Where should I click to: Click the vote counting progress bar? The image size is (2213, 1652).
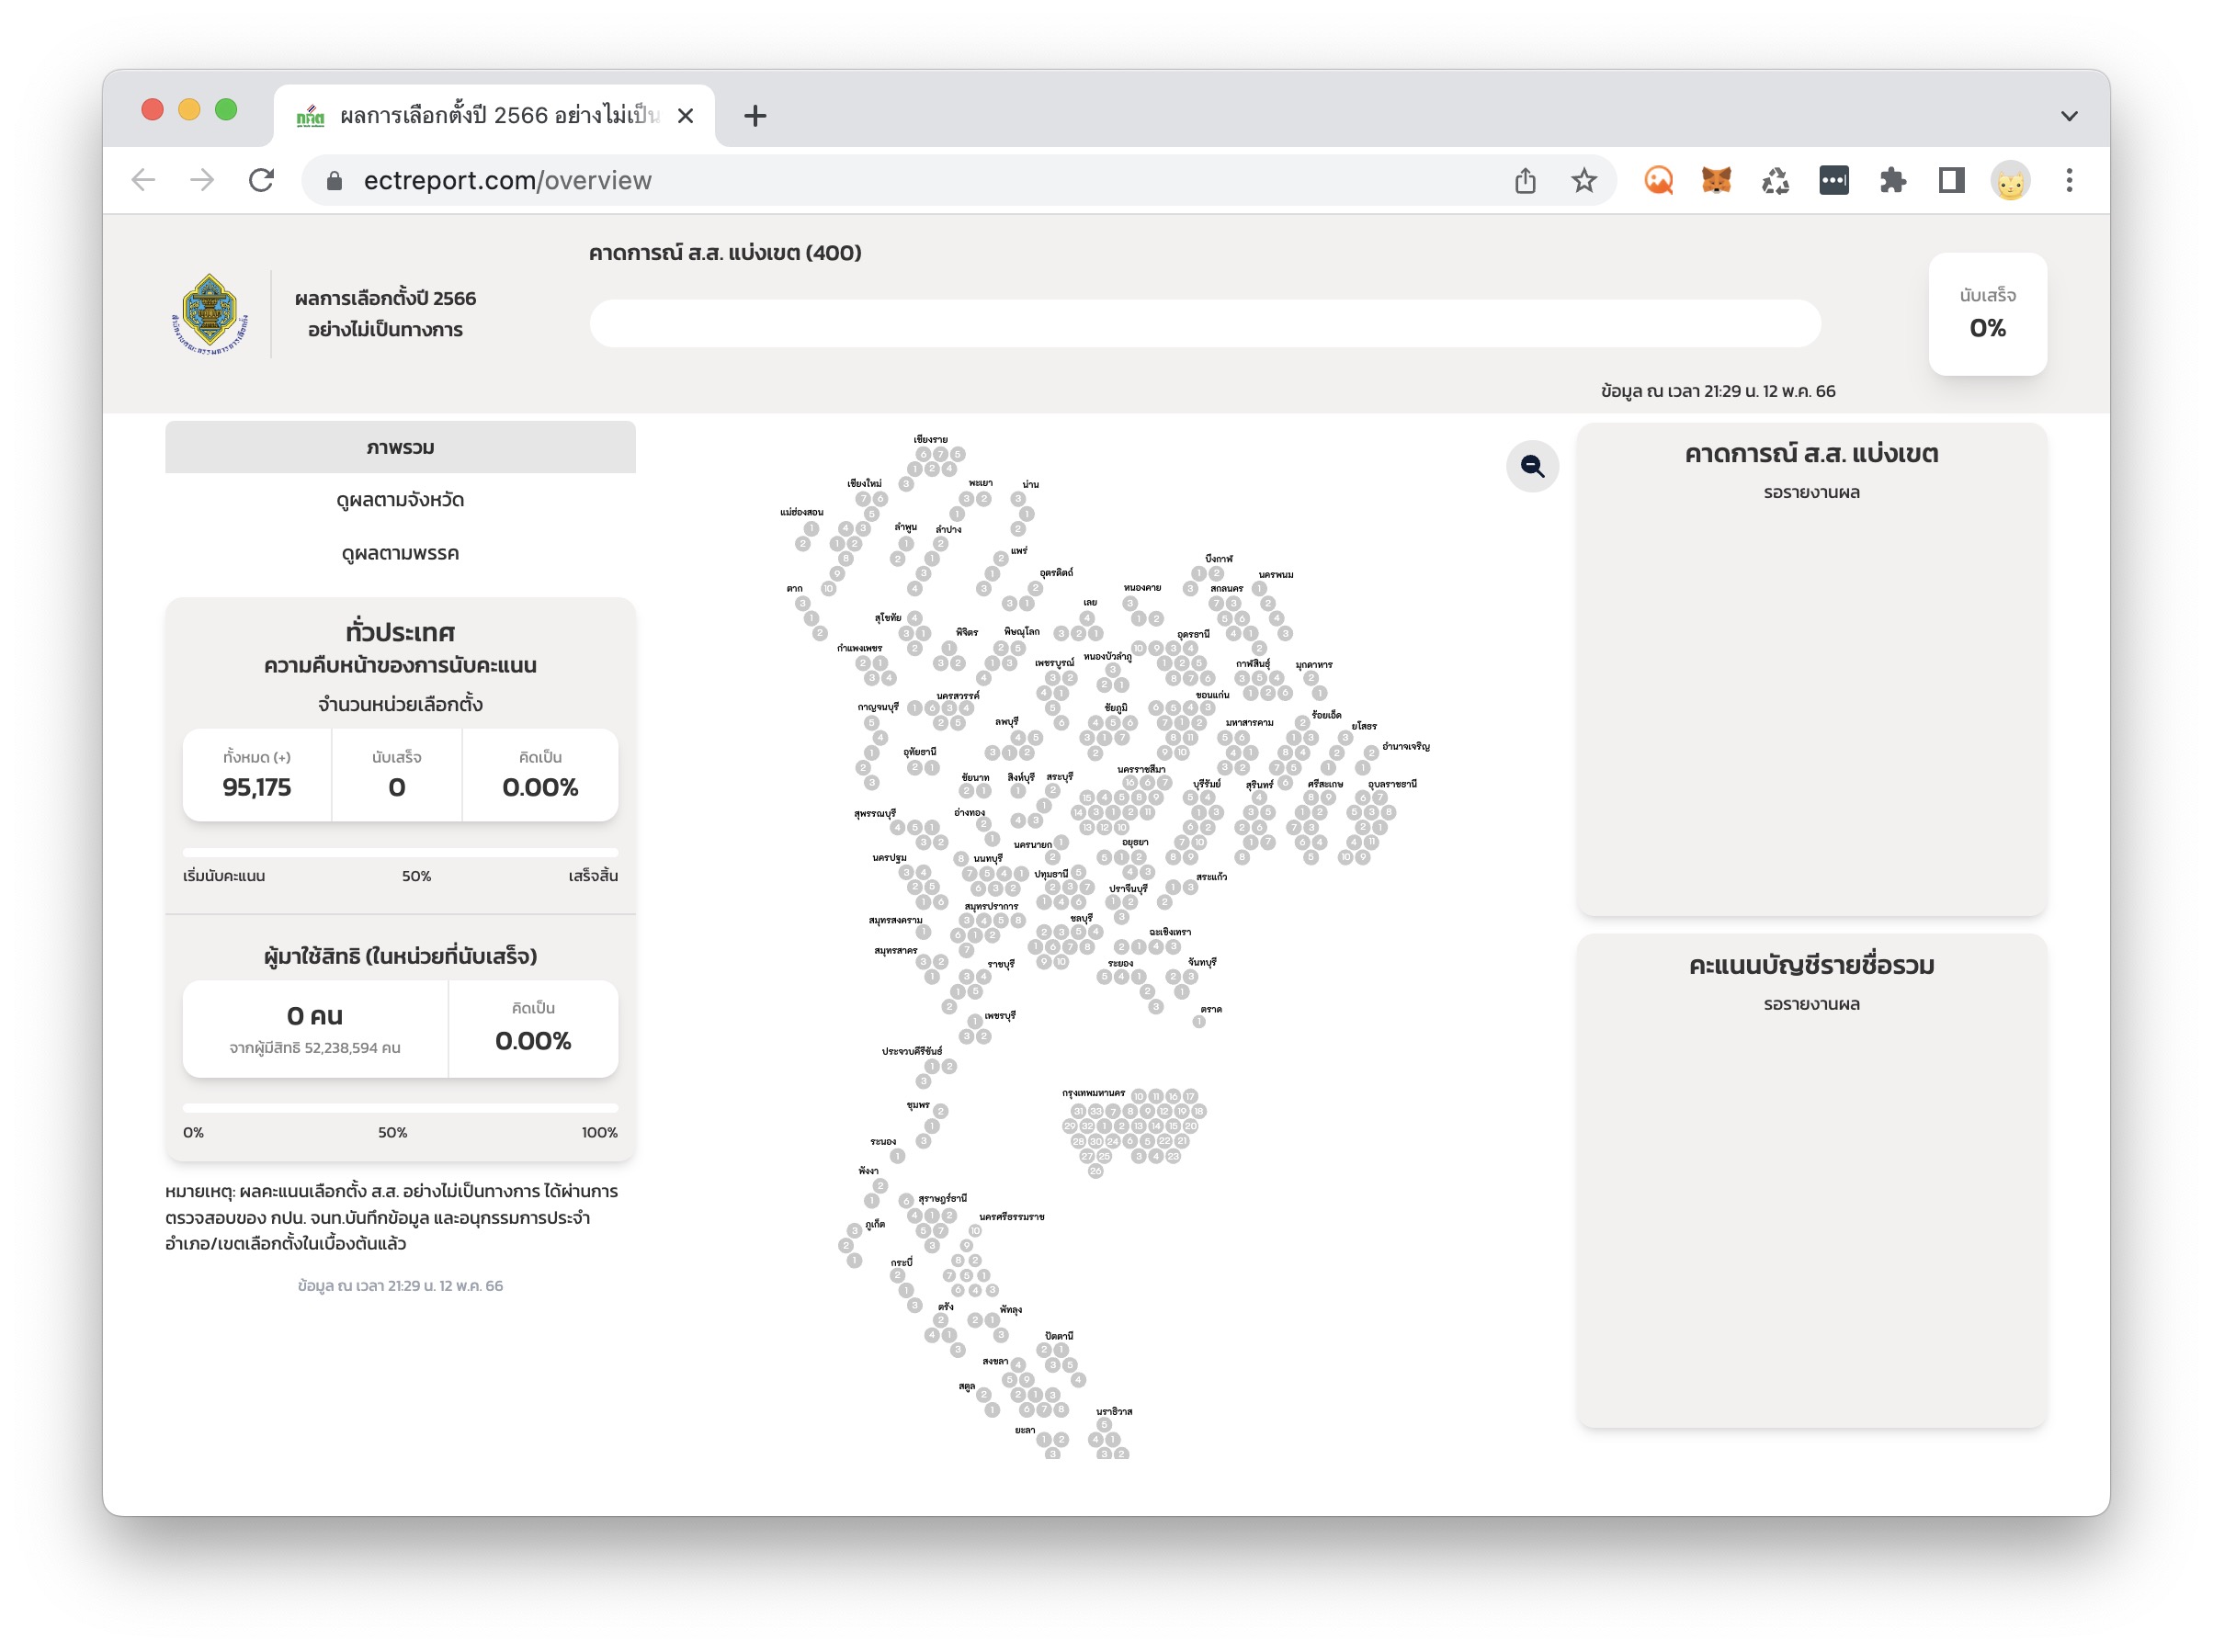pos(400,852)
